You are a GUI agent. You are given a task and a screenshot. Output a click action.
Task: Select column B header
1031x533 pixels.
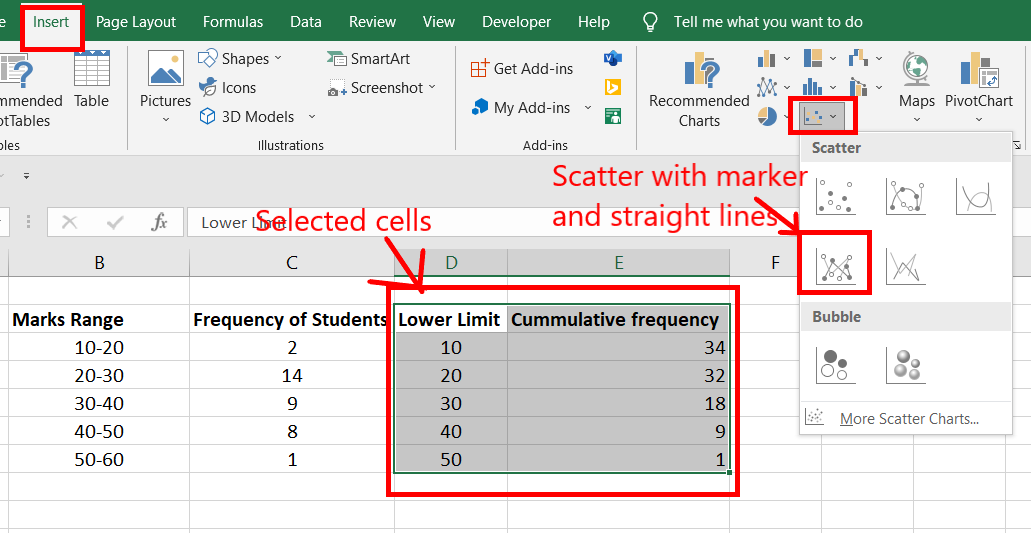[99, 263]
